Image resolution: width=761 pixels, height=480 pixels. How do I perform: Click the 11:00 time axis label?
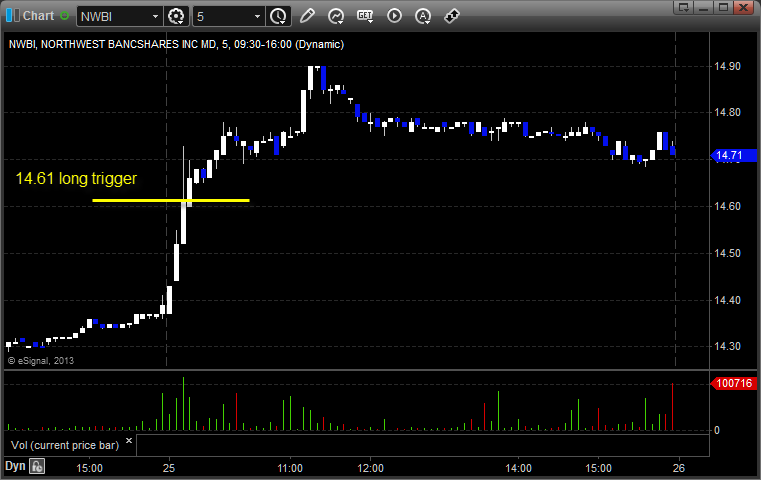(290, 468)
